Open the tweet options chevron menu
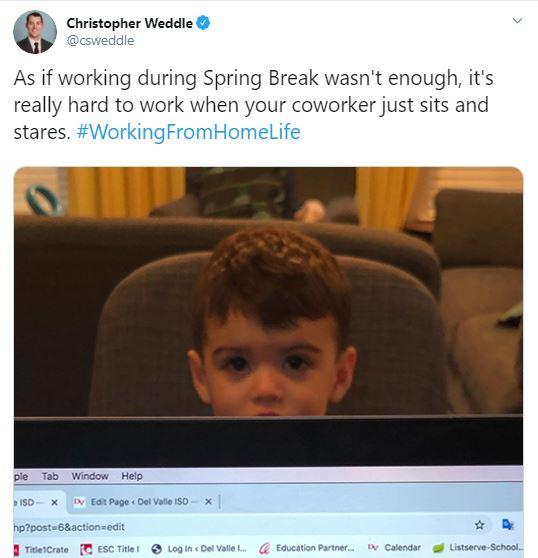 (517, 21)
